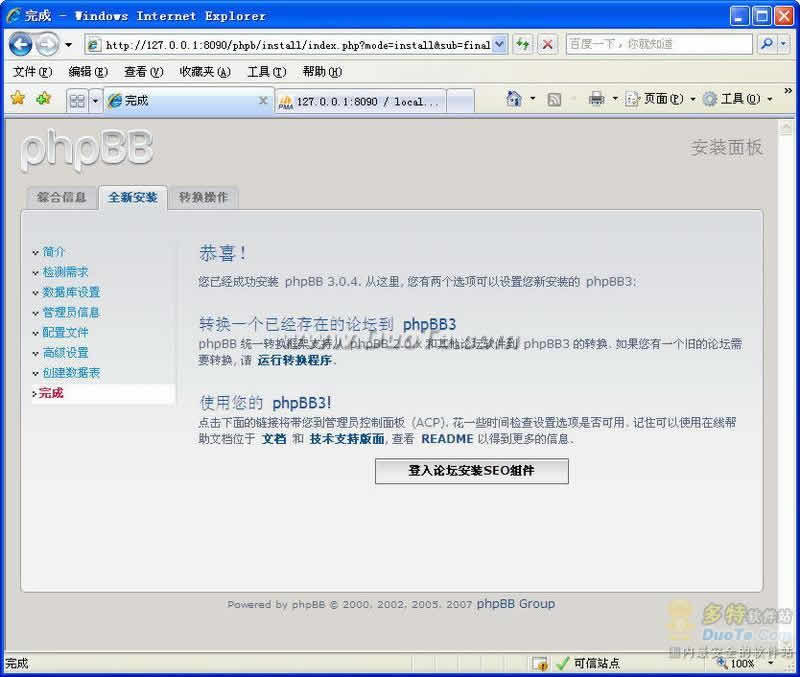Click the browser Back arrow button
This screenshot has width=800, height=677.
[21, 45]
